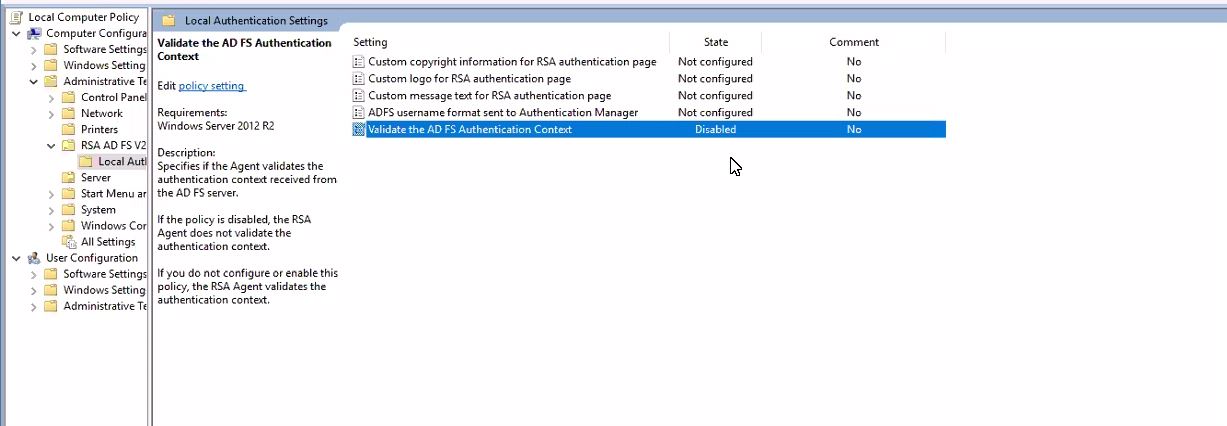Click the policy icon beside Custom logo setting
Viewport: 1227px width, 426px height.
359,79
